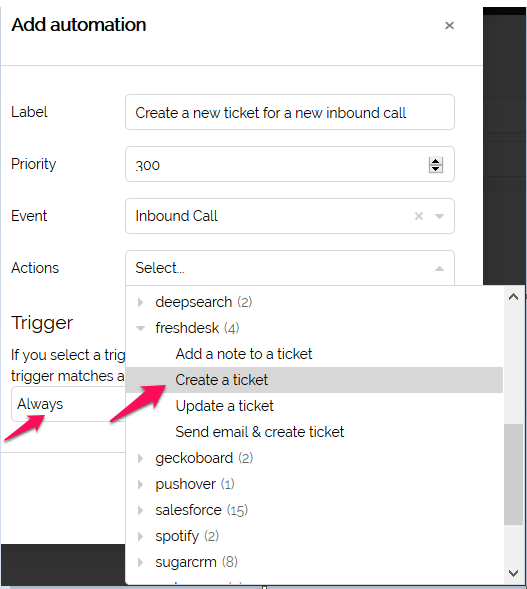Click the scrollbar down arrow
Image resolution: width=527 pixels, height=589 pixels.
(513, 573)
